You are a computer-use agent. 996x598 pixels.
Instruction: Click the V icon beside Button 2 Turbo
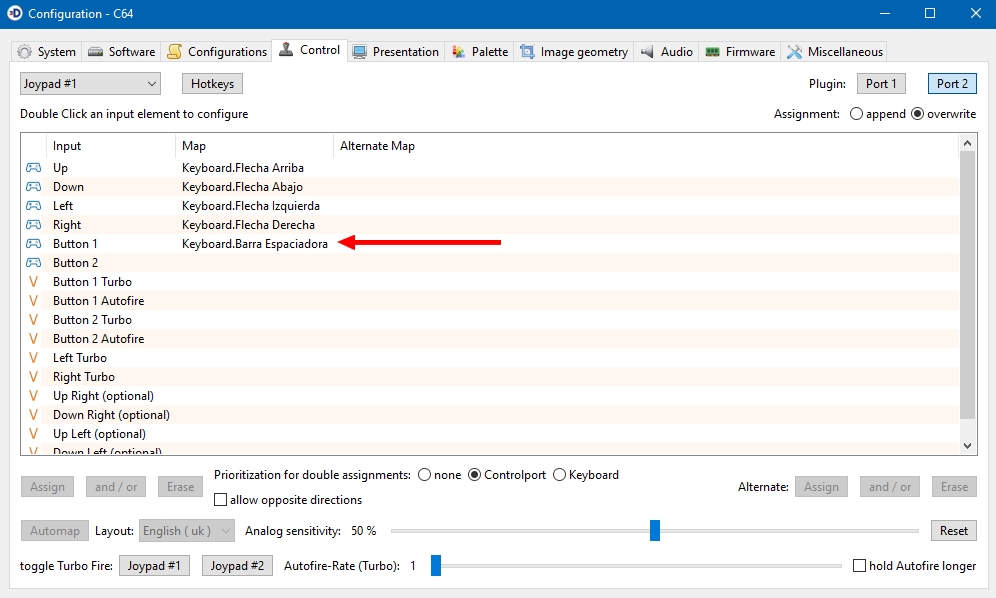click(x=34, y=320)
